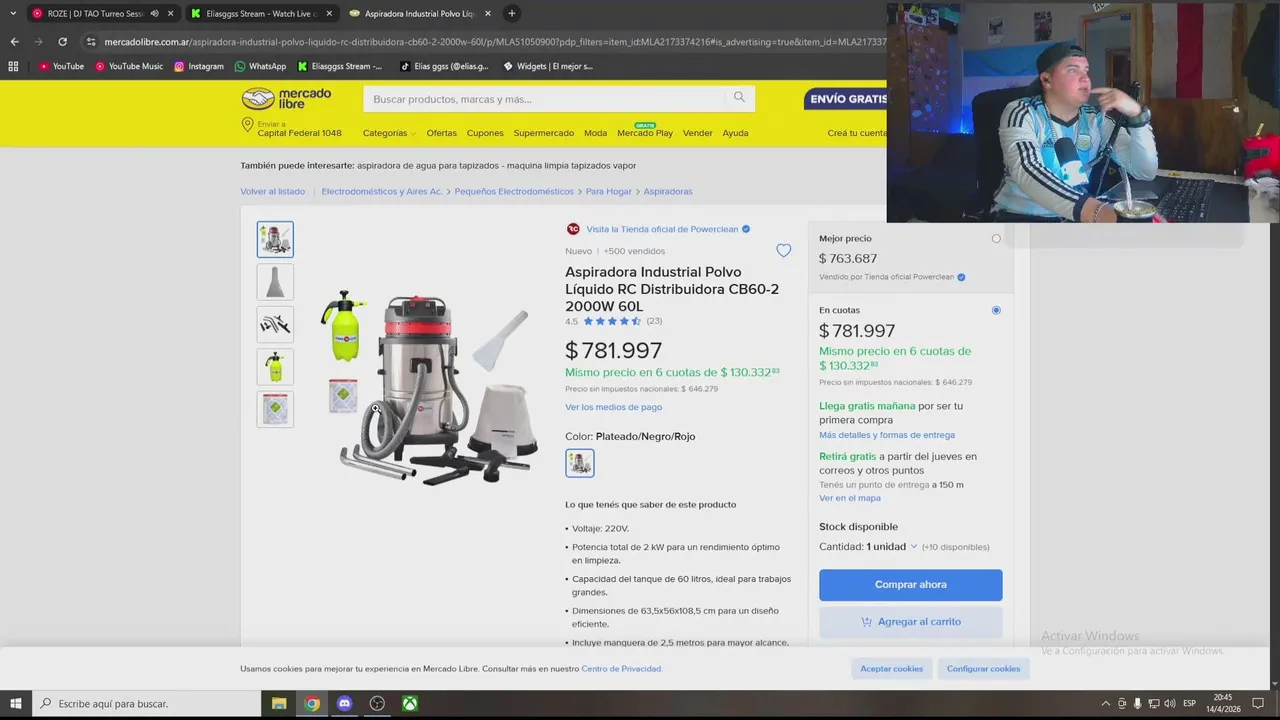Image resolution: width=1280 pixels, height=720 pixels.
Task: Open Chrome apps grid in bookmarks bar
Action: pos(13,66)
